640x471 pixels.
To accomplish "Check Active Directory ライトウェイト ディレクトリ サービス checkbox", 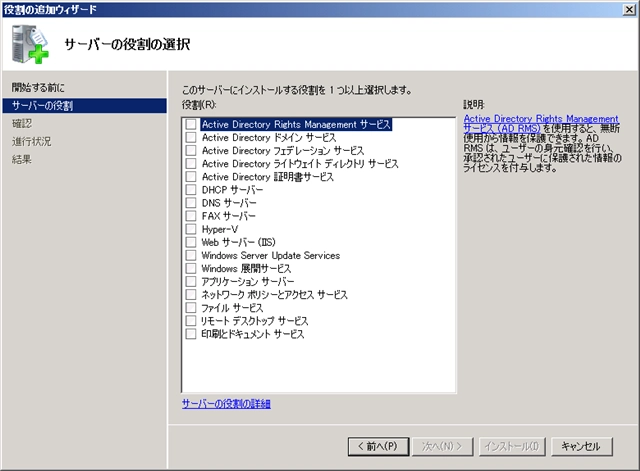I will (191, 163).
